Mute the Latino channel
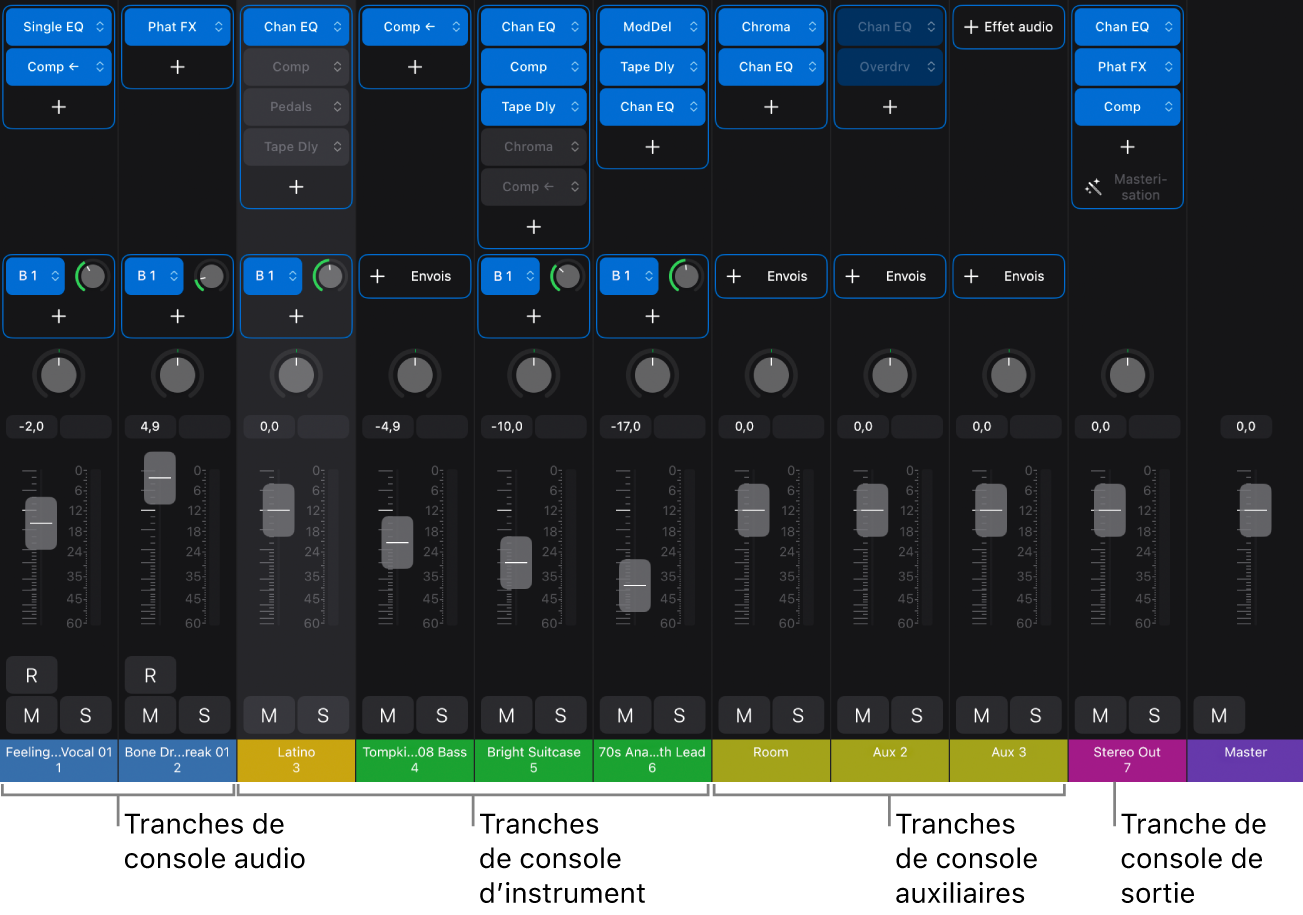The width and height of the screenshot is (1303, 915). [268, 715]
